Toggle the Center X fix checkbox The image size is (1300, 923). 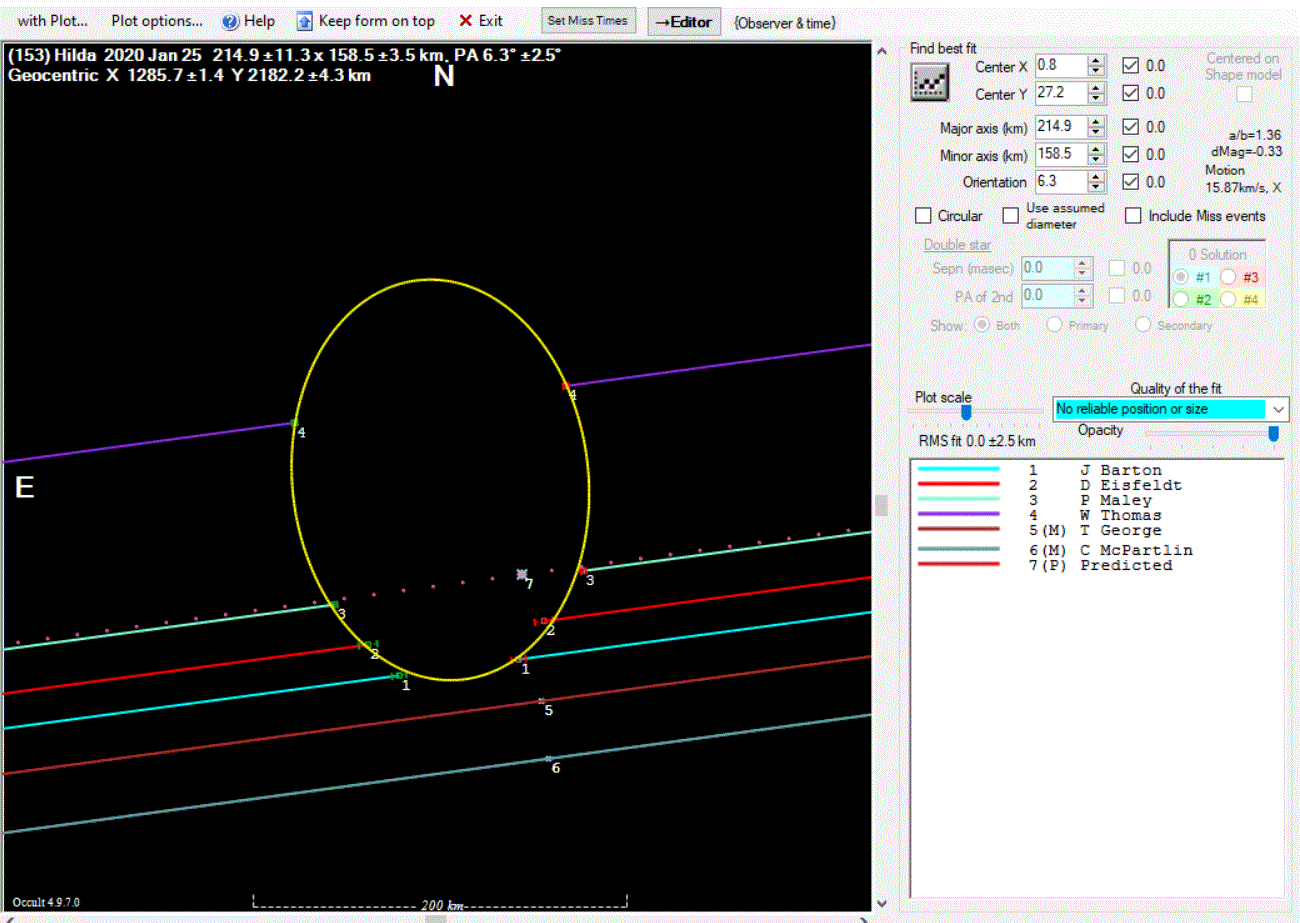[1130, 66]
